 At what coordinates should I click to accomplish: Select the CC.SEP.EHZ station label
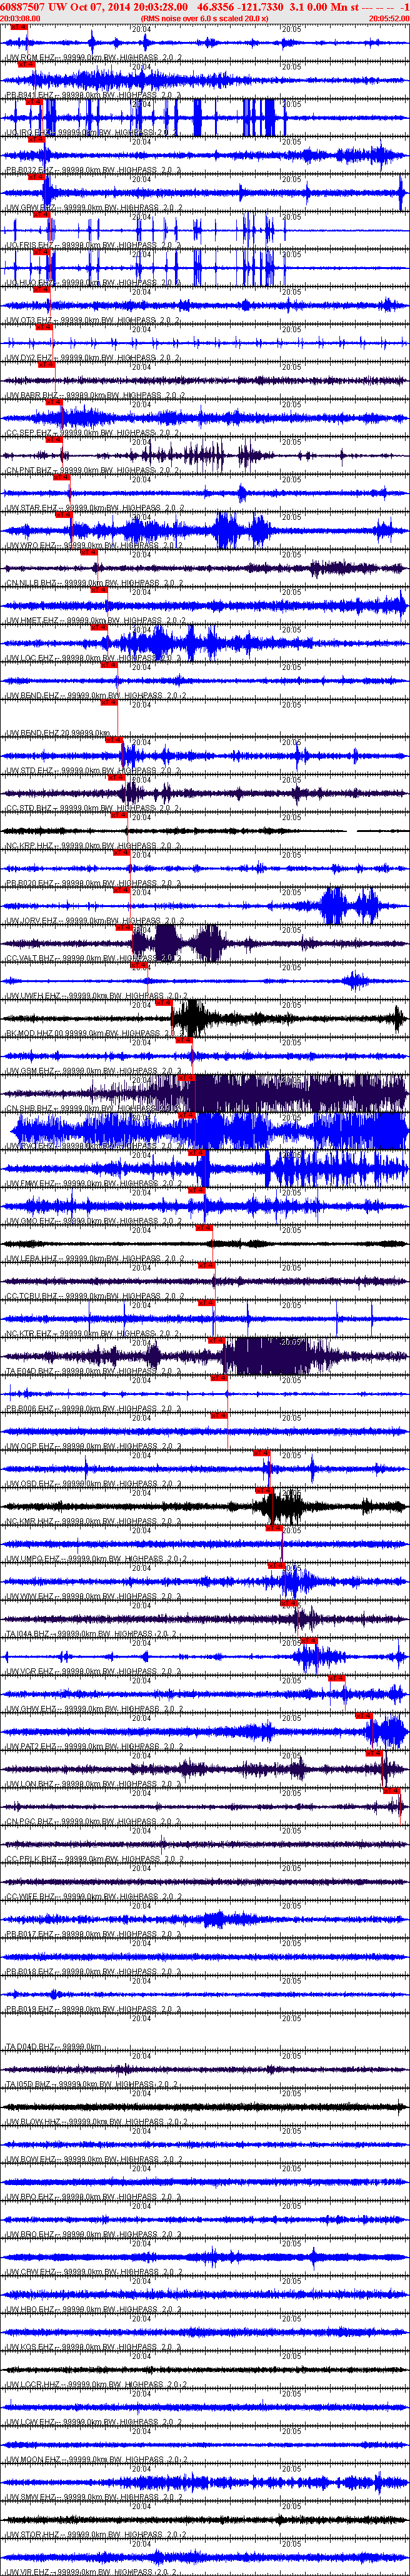pos(93,433)
